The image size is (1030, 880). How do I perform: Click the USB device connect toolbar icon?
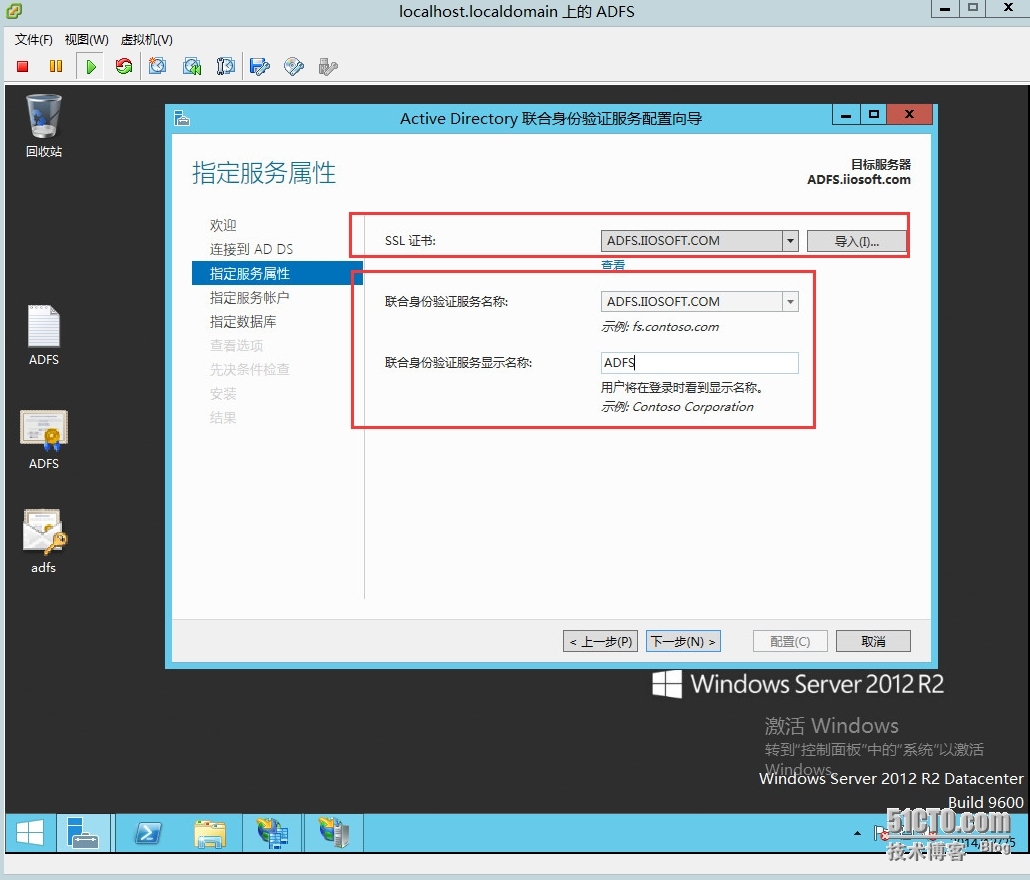328,66
